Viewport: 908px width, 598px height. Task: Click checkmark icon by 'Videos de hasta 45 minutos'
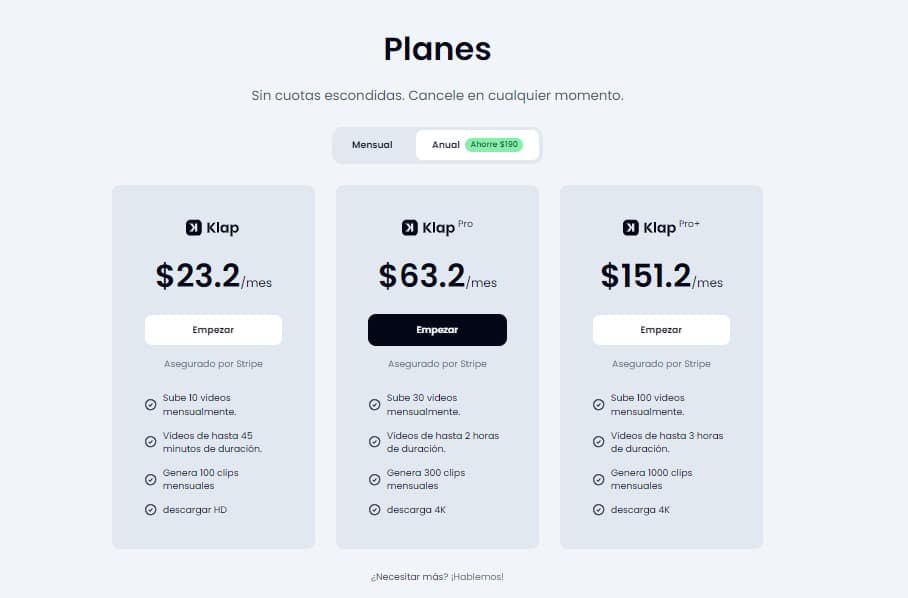click(x=151, y=442)
